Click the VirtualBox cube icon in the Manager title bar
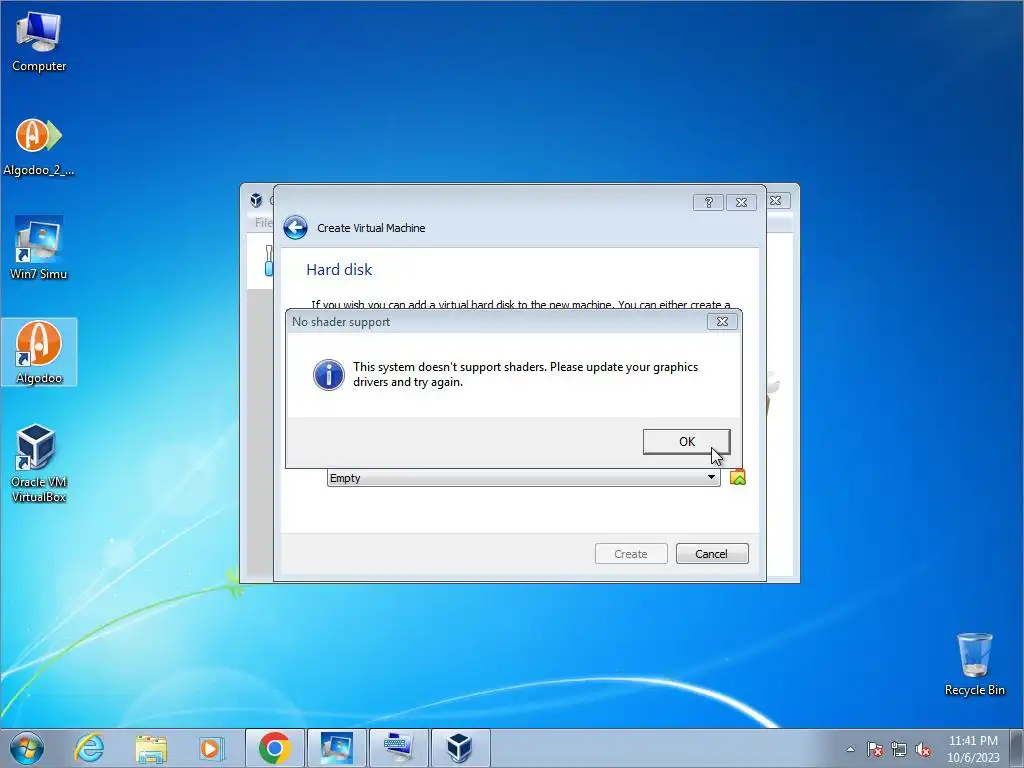1024x768 pixels. (x=256, y=200)
